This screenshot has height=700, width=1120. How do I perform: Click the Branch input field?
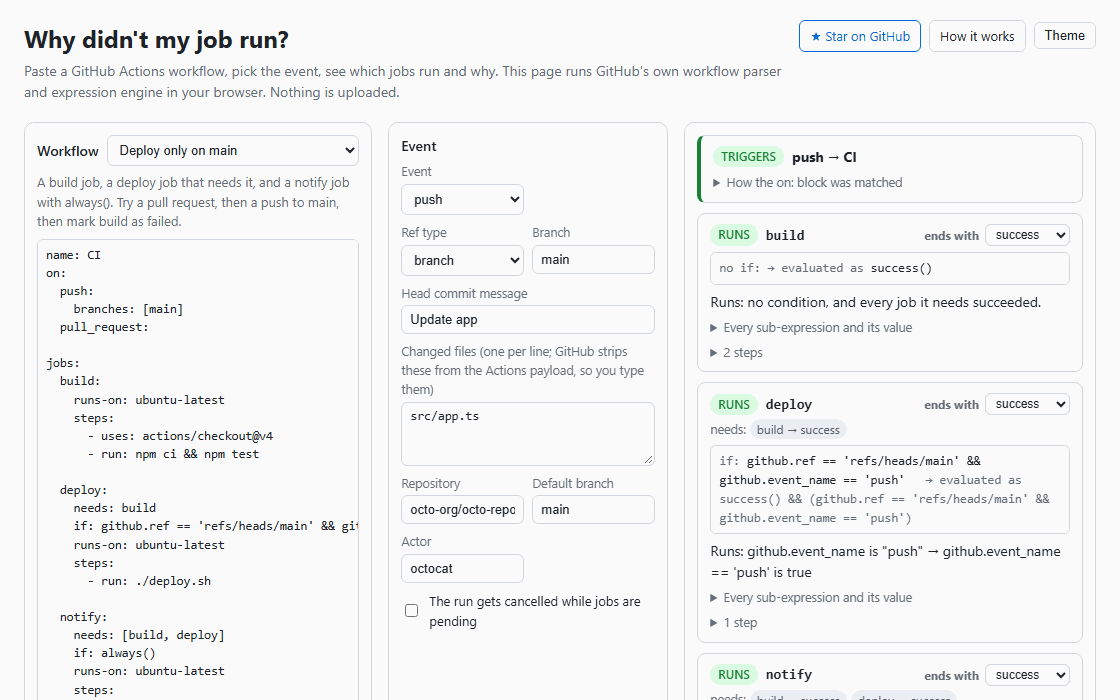(593, 259)
